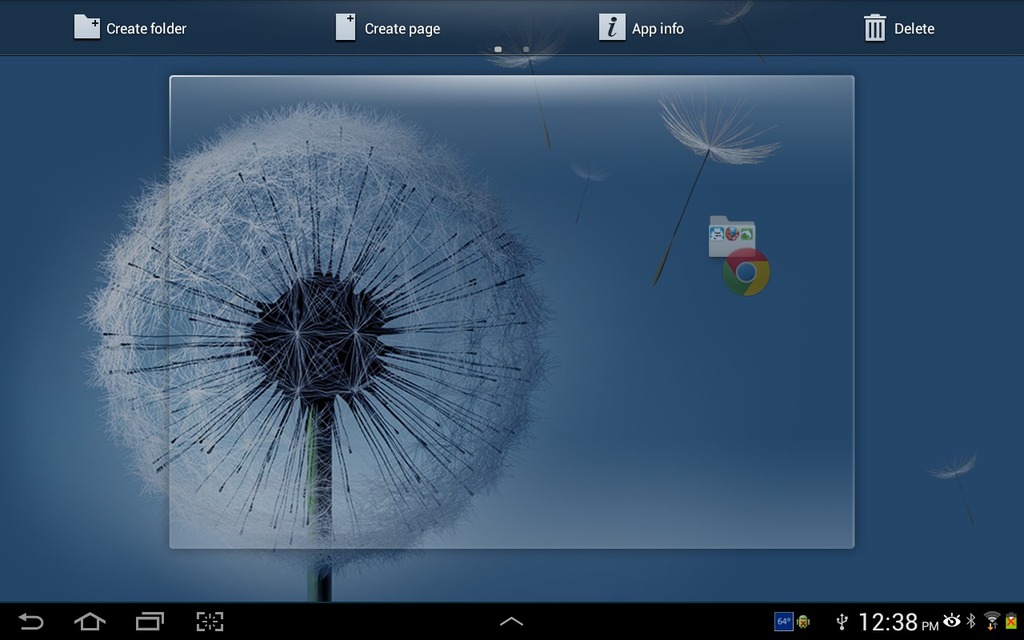Tap the Back navigation arrow
This screenshot has width=1024, height=640.
[x=30, y=621]
